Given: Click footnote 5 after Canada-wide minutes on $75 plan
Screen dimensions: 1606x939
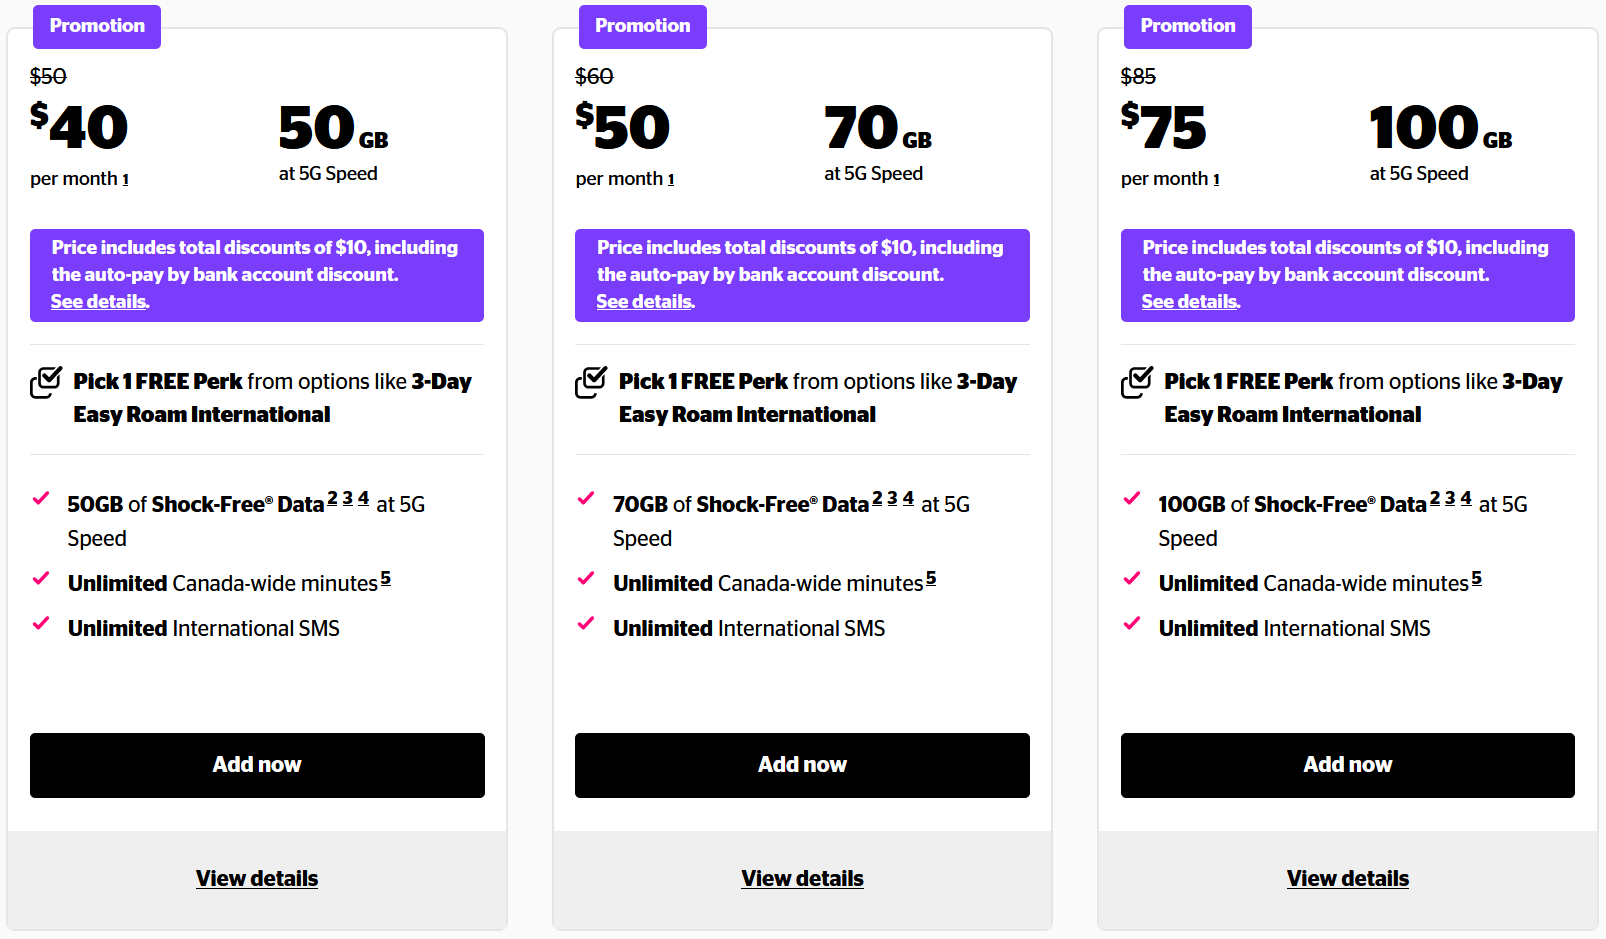Looking at the screenshot, I should pos(1477,578).
